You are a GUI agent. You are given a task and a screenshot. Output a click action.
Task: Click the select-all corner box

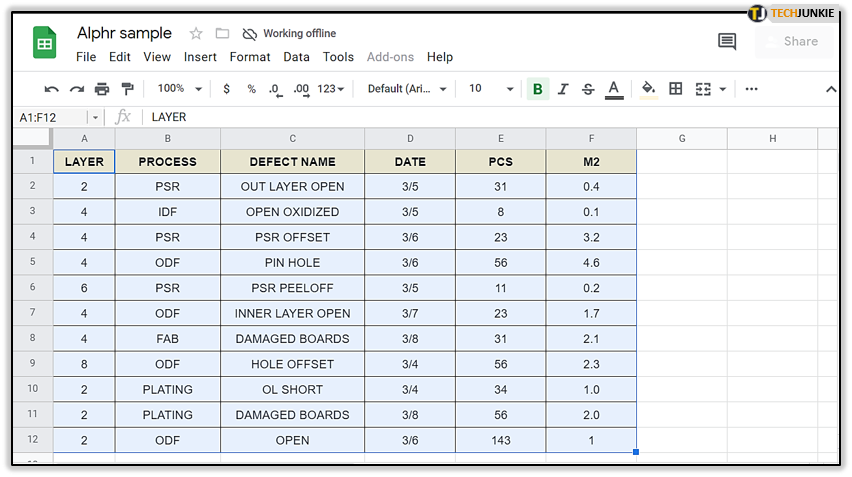[33, 138]
